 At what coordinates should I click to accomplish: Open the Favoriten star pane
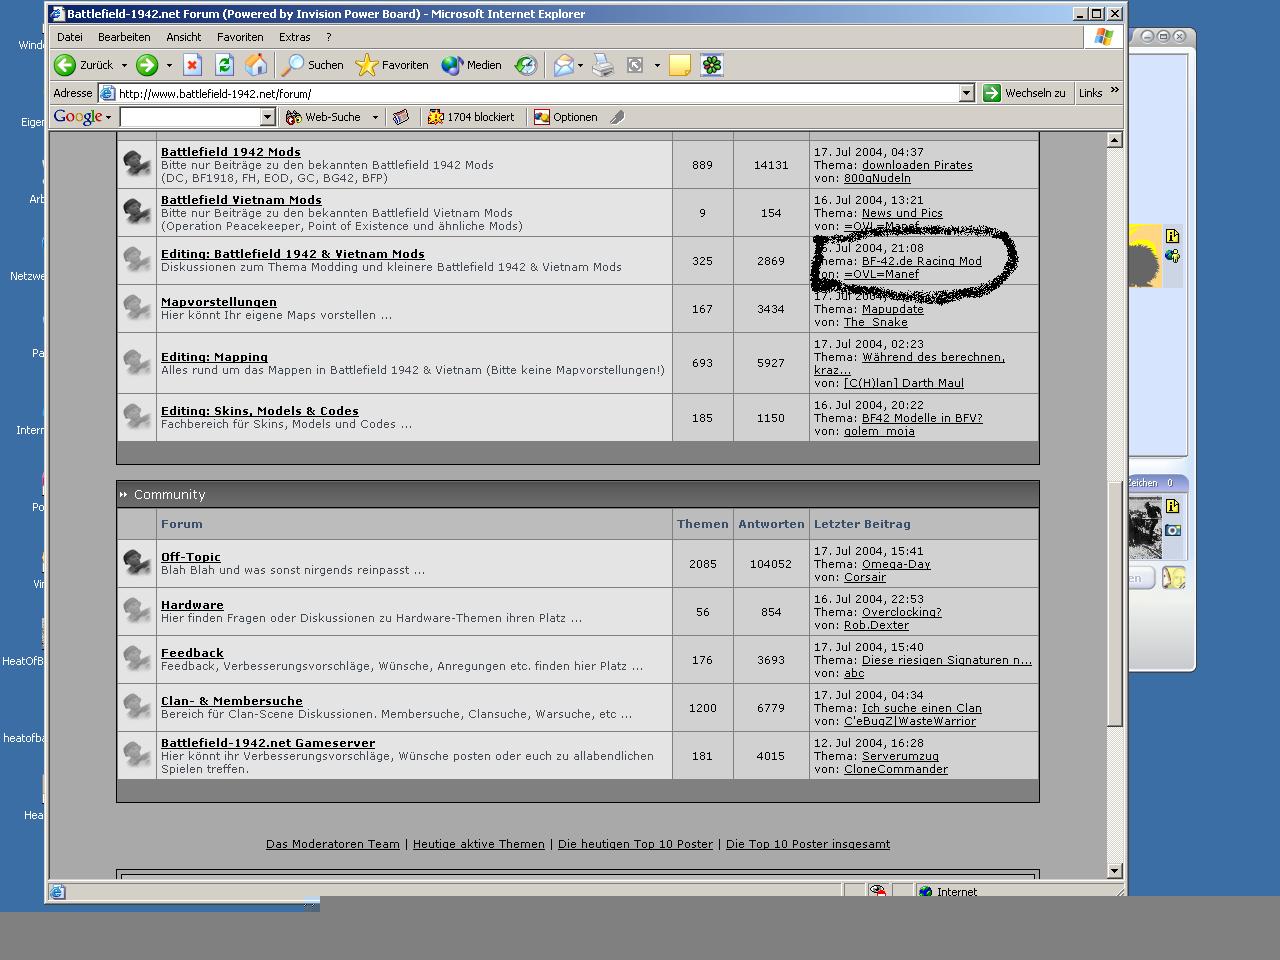point(392,65)
